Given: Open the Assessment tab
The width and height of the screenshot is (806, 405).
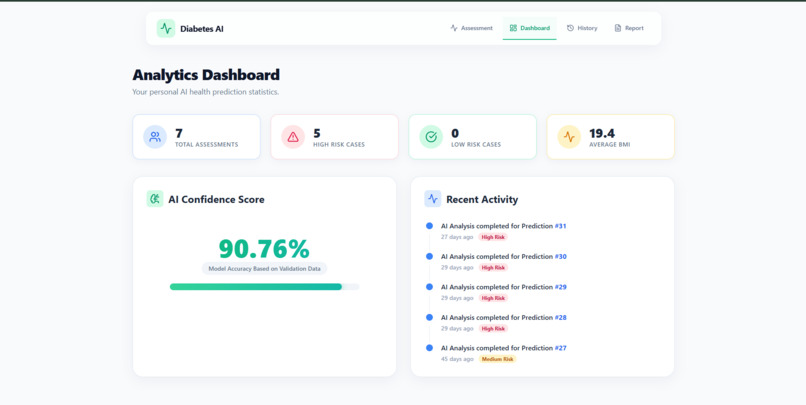Looking at the screenshot, I should coord(471,28).
